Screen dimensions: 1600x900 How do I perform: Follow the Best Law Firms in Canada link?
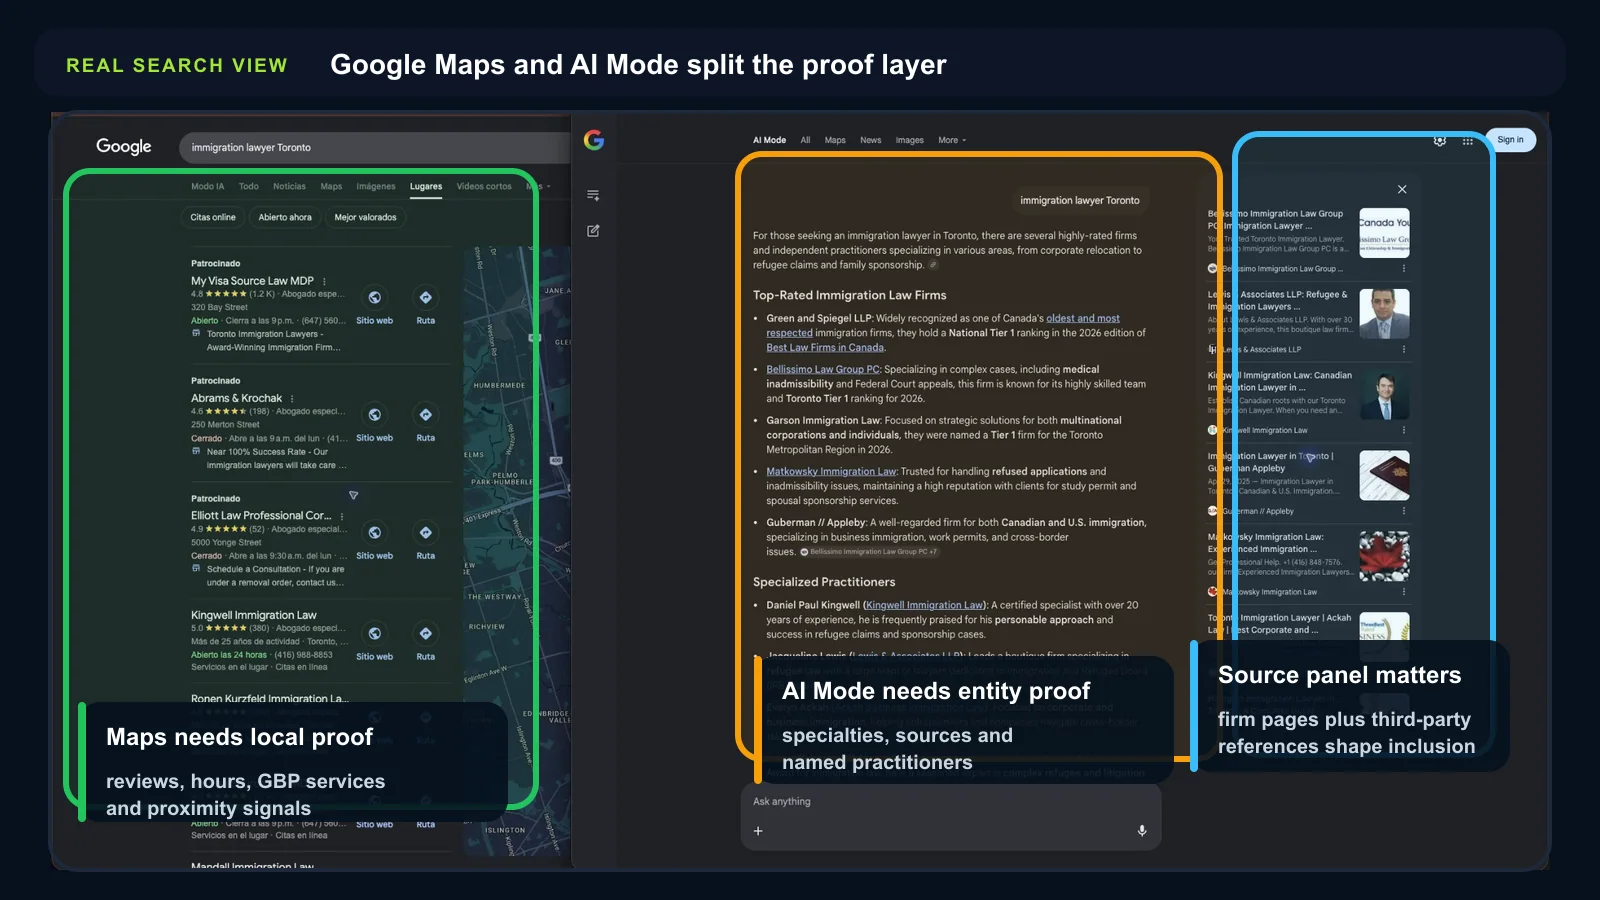tap(825, 348)
